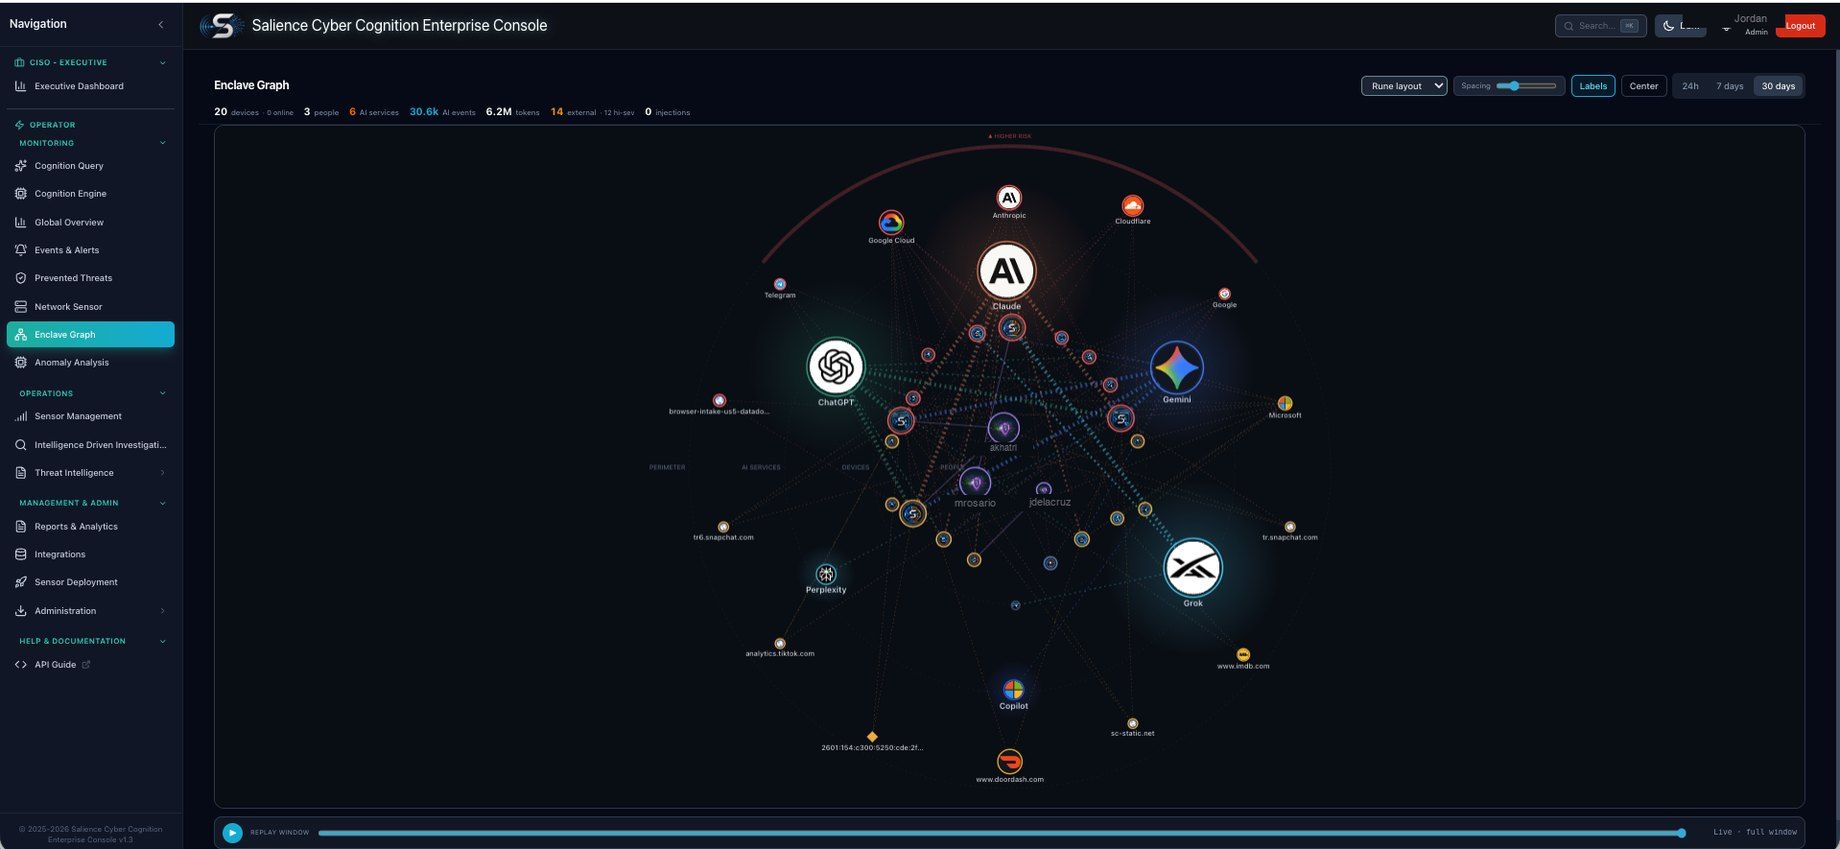Click the Anthropic external node

1009,198
